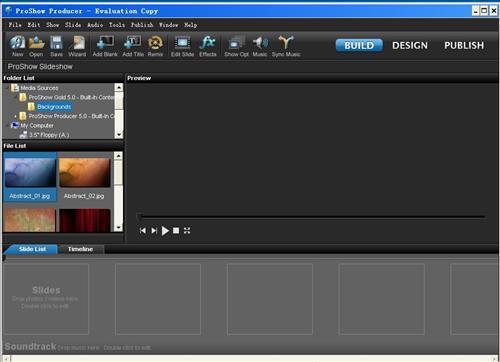The width and height of the screenshot is (500, 362).
Task: Switch to PUBLISH workspace
Action: pyautogui.click(x=464, y=45)
